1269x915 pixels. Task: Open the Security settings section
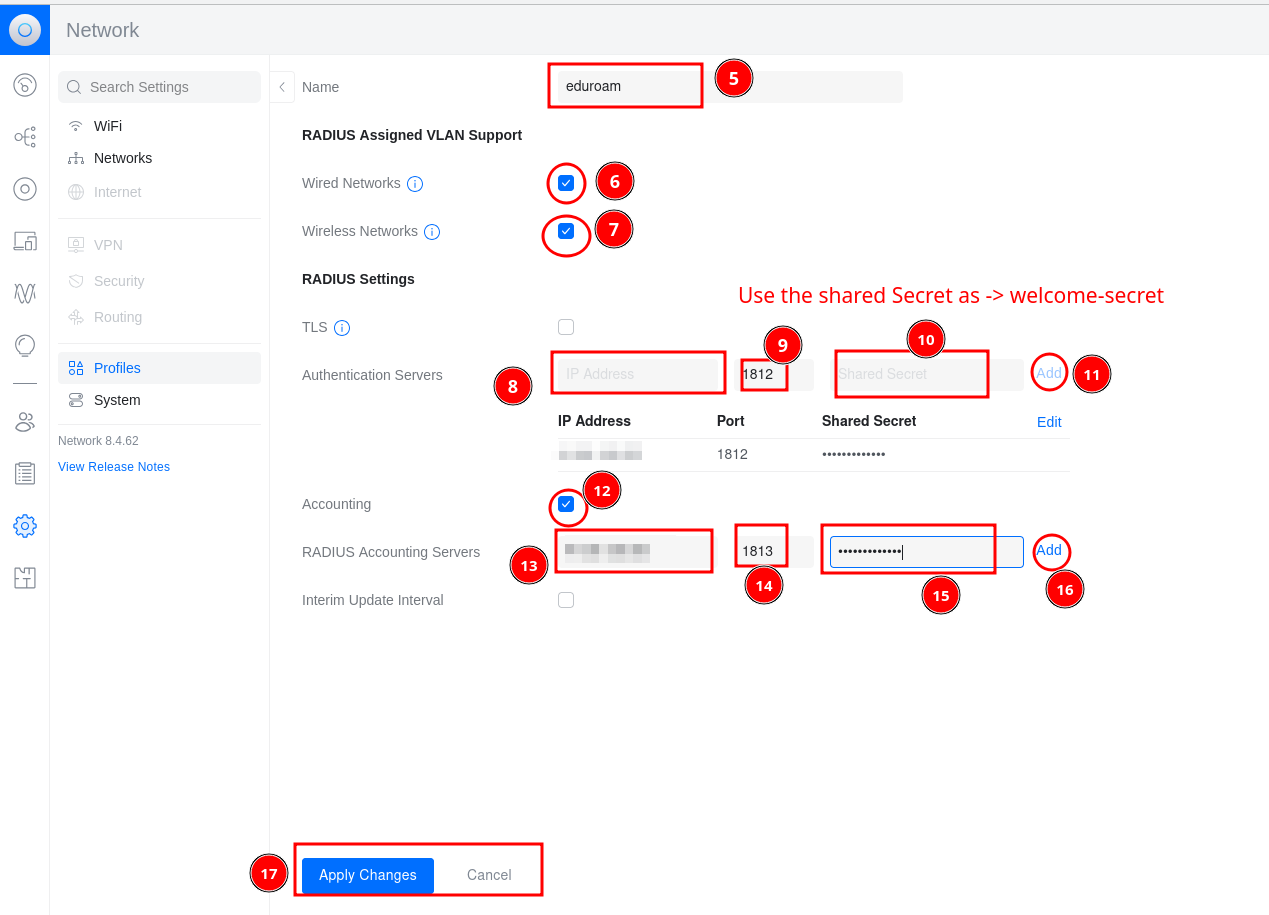159,281
